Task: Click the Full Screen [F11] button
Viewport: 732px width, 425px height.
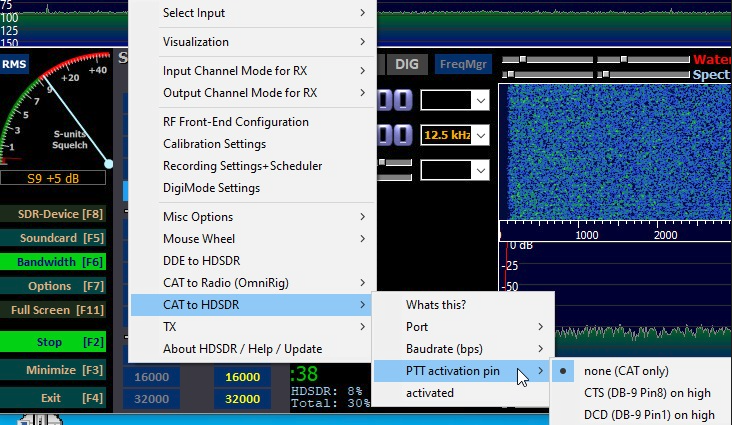Action: point(53,310)
